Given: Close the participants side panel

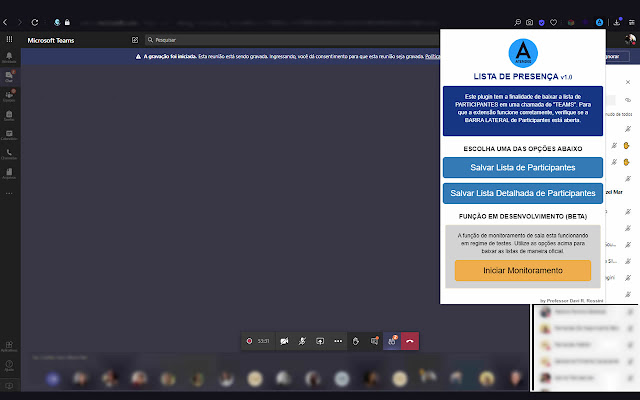Looking at the screenshot, I should coord(628,82).
